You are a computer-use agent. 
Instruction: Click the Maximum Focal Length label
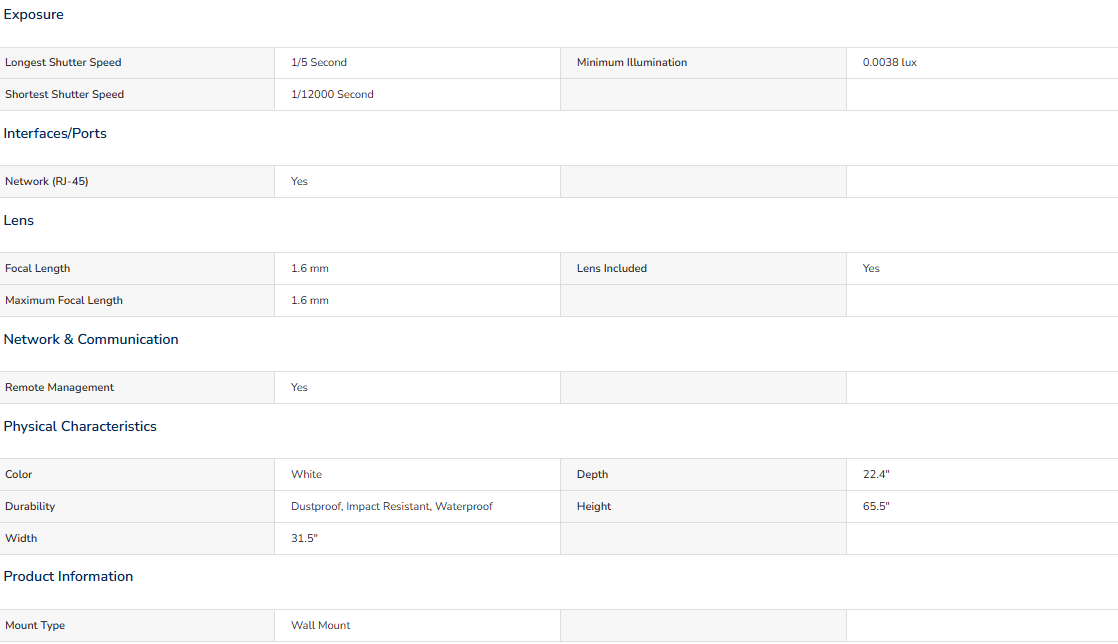pos(64,301)
